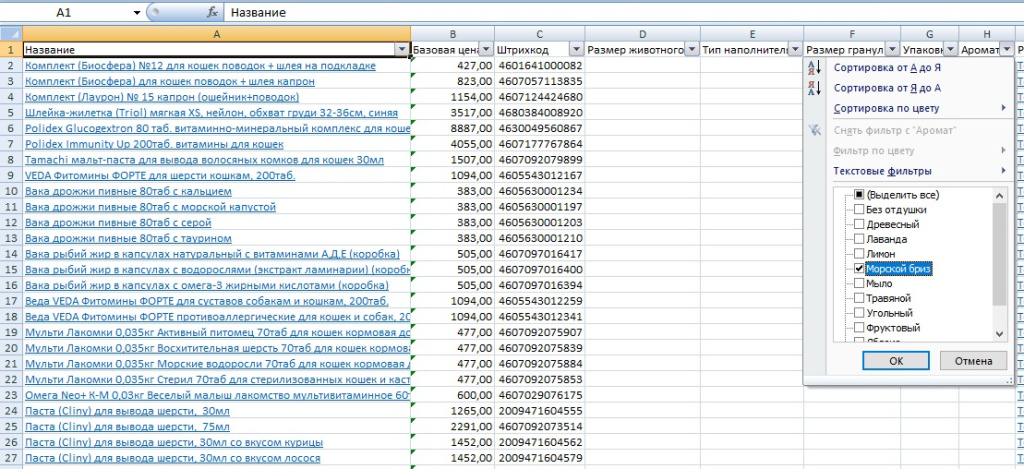The image size is (1024, 469).
Task: Click "Снять фильтр с Аромат" entry
Action: [895, 130]
